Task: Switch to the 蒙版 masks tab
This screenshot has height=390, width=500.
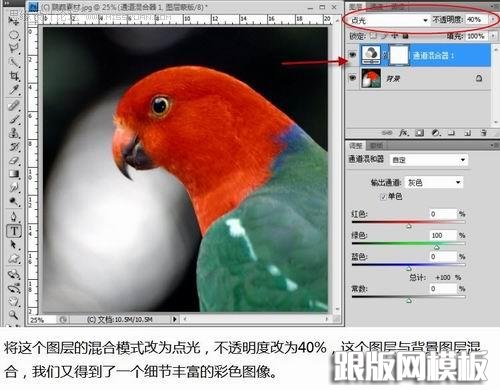Action: 376,146
